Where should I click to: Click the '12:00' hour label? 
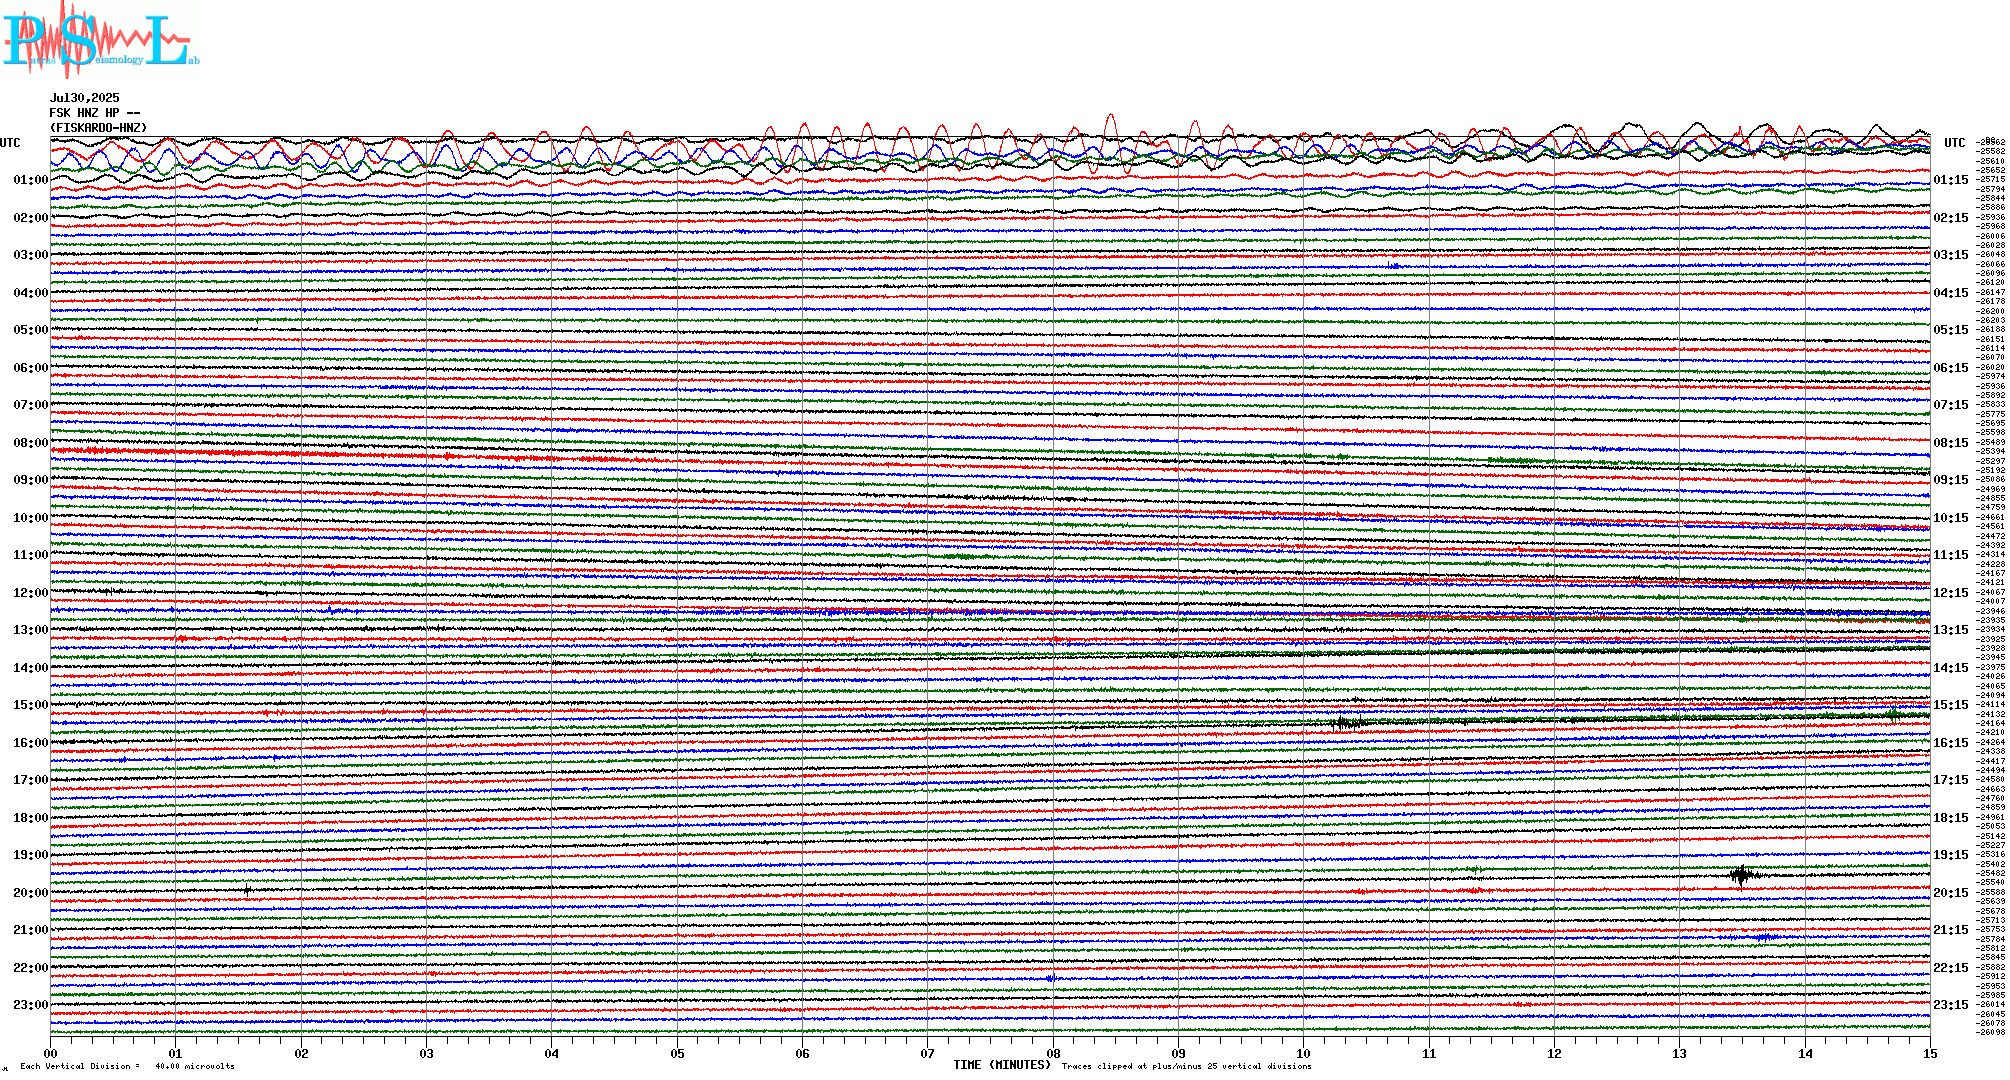[x=31, y=593]
